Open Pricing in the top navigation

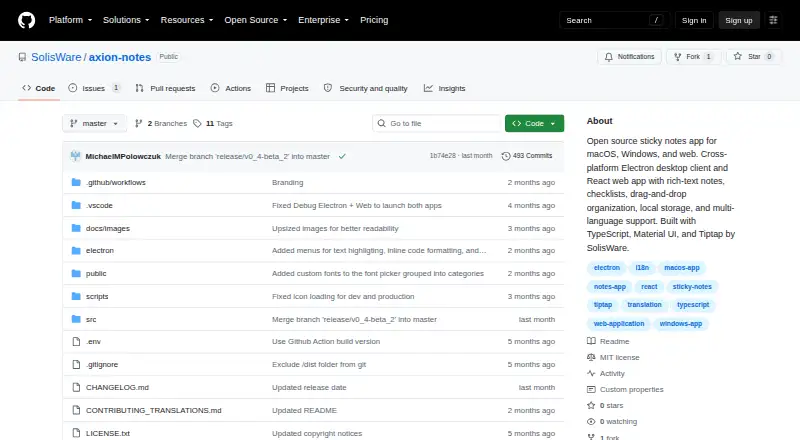[374, 20]
